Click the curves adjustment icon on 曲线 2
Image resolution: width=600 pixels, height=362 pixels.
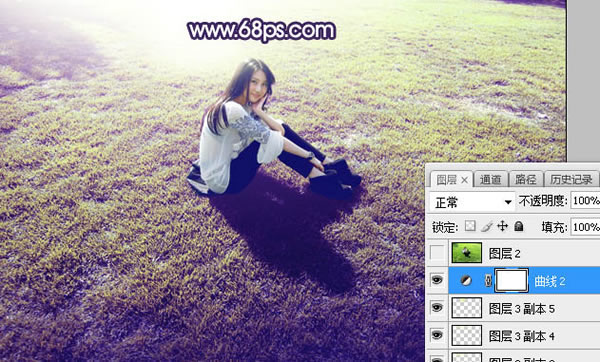pos(466,281)
